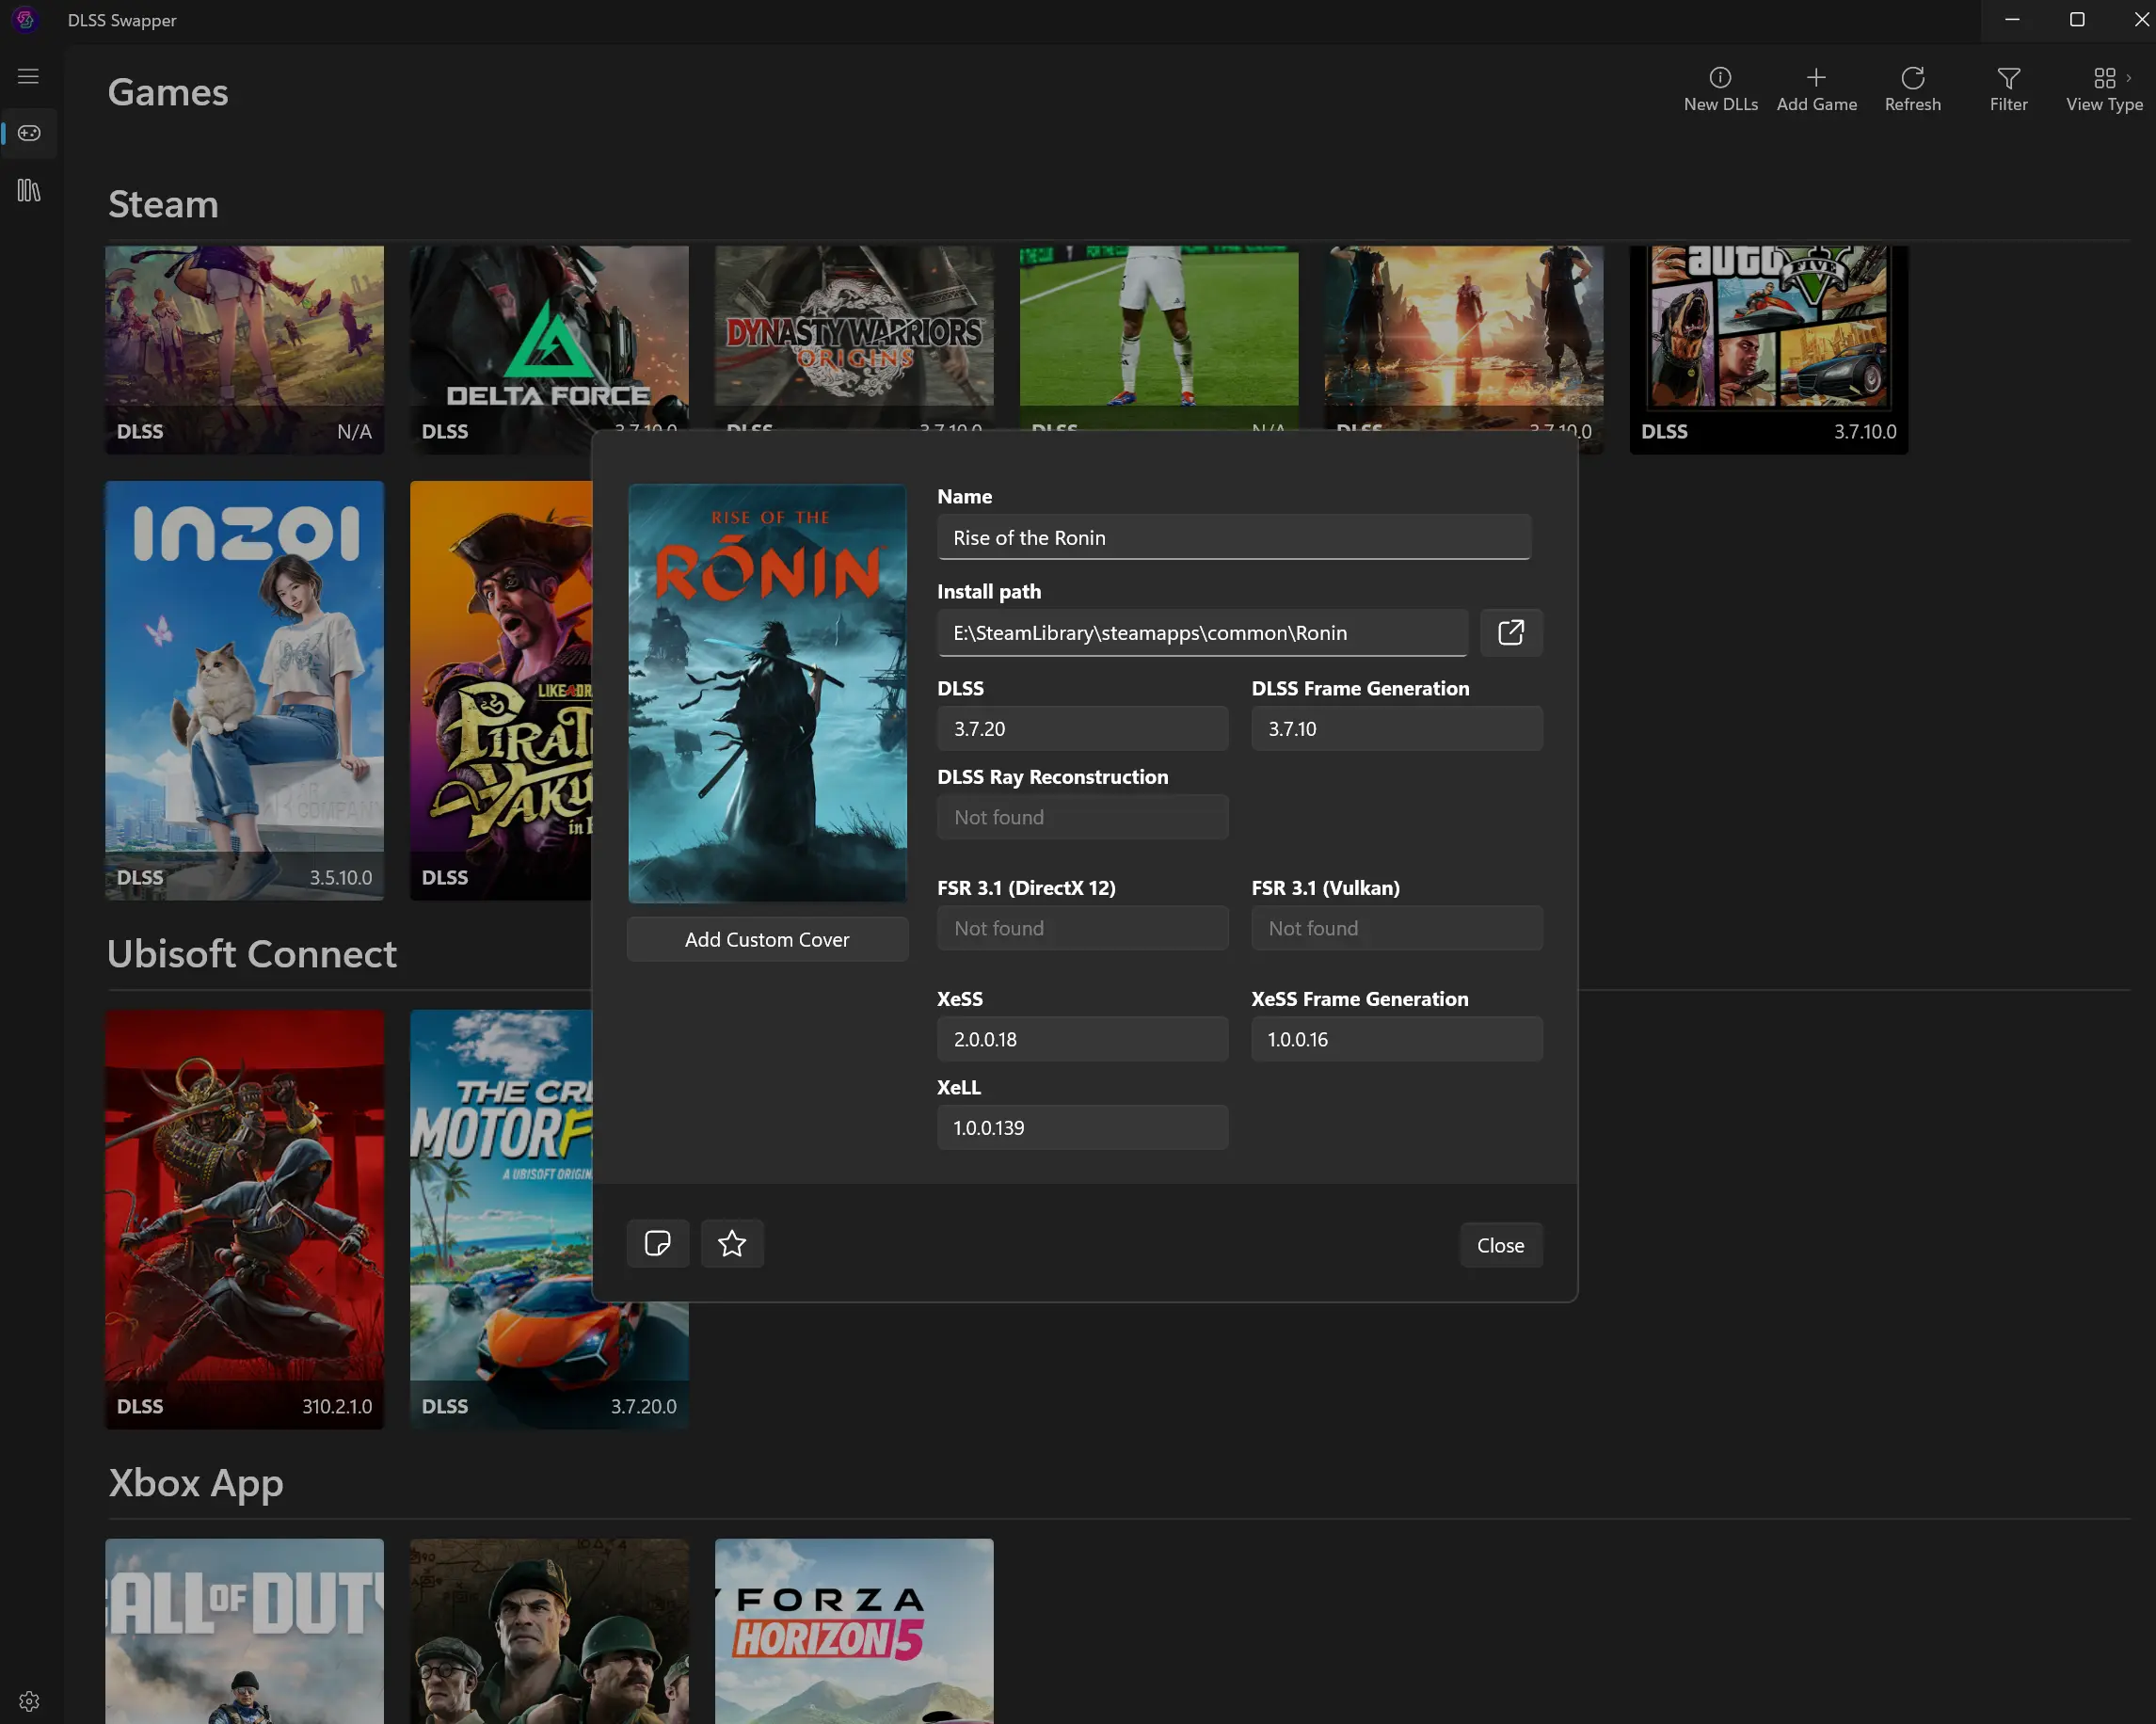The width and height of the screenshot is (2156, 1724).
Task: Open the soldiers game tile under Xbox App
Action: point(549,1631)
